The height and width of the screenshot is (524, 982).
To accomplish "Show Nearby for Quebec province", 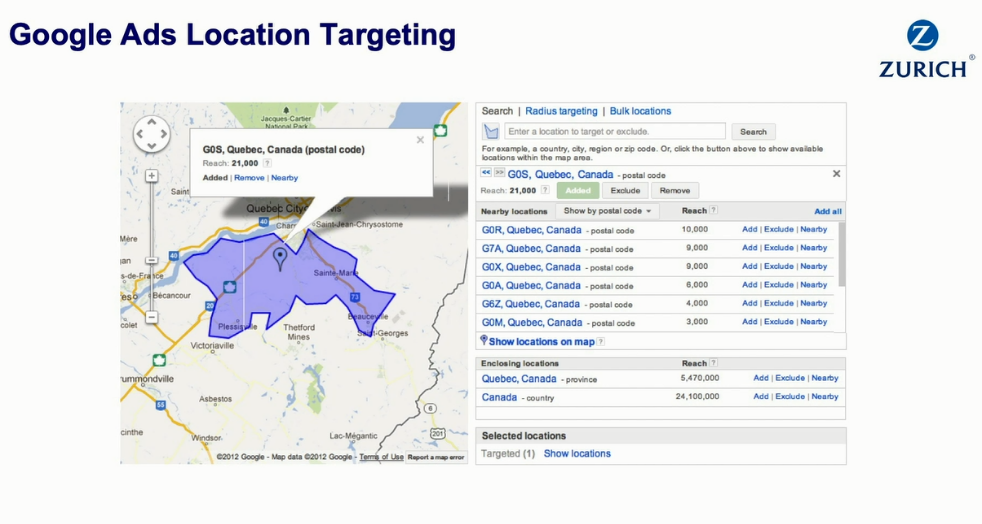I will click(825, 378).
